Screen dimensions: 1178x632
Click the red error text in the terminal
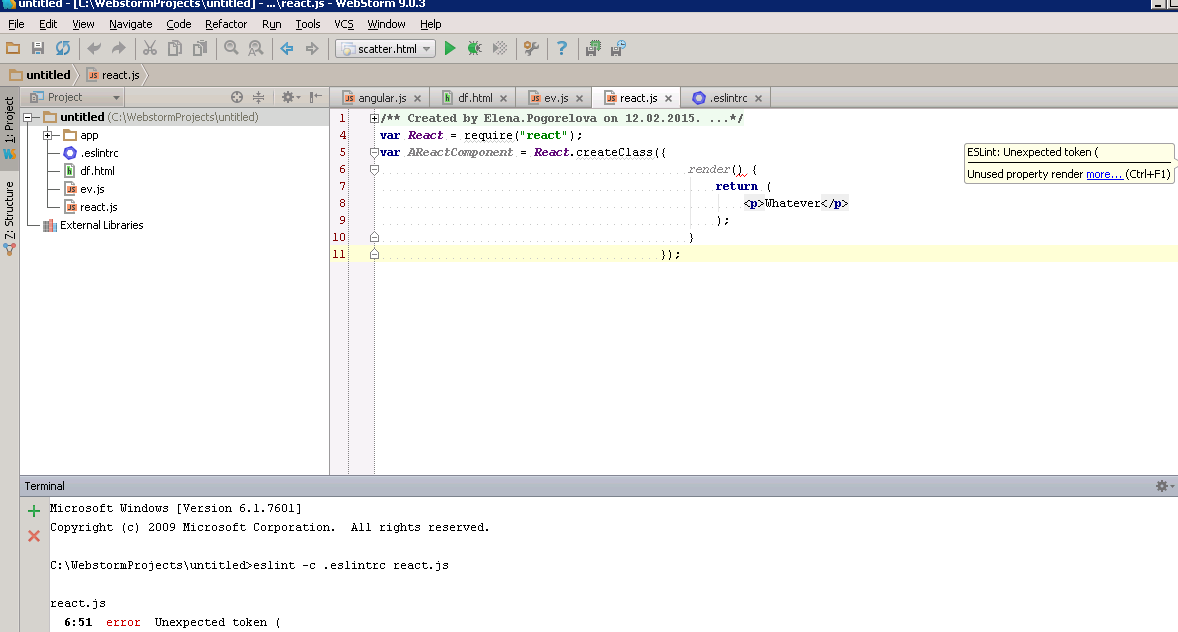point(123,622)
